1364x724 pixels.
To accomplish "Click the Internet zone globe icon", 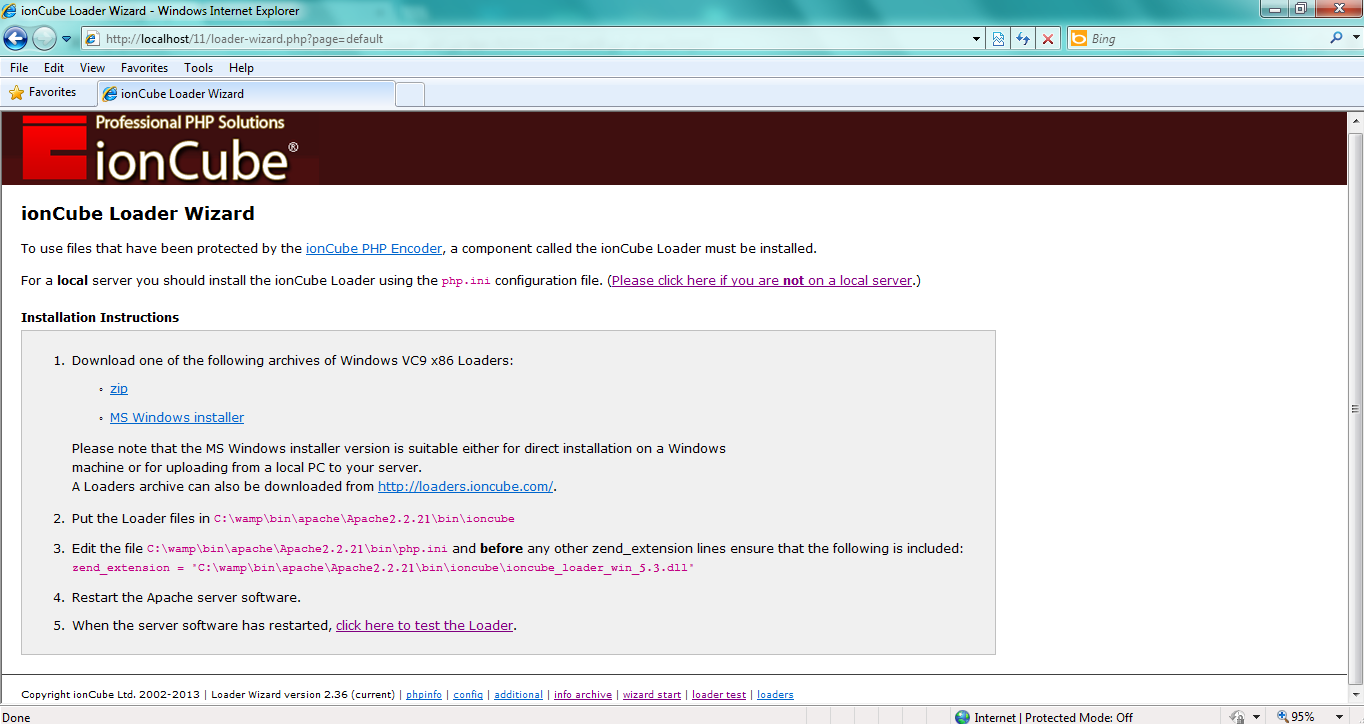I will point(962,717).
